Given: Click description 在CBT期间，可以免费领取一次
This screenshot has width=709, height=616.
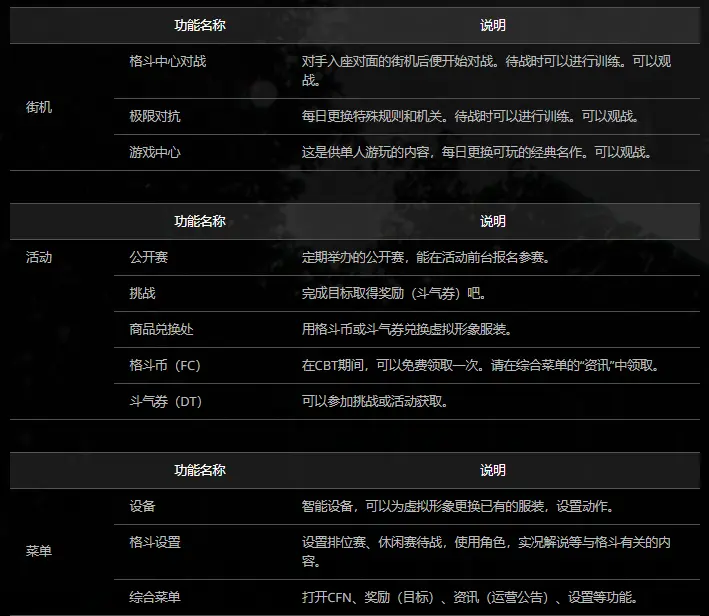Looking at the screenshot, I should click(481, 365).
